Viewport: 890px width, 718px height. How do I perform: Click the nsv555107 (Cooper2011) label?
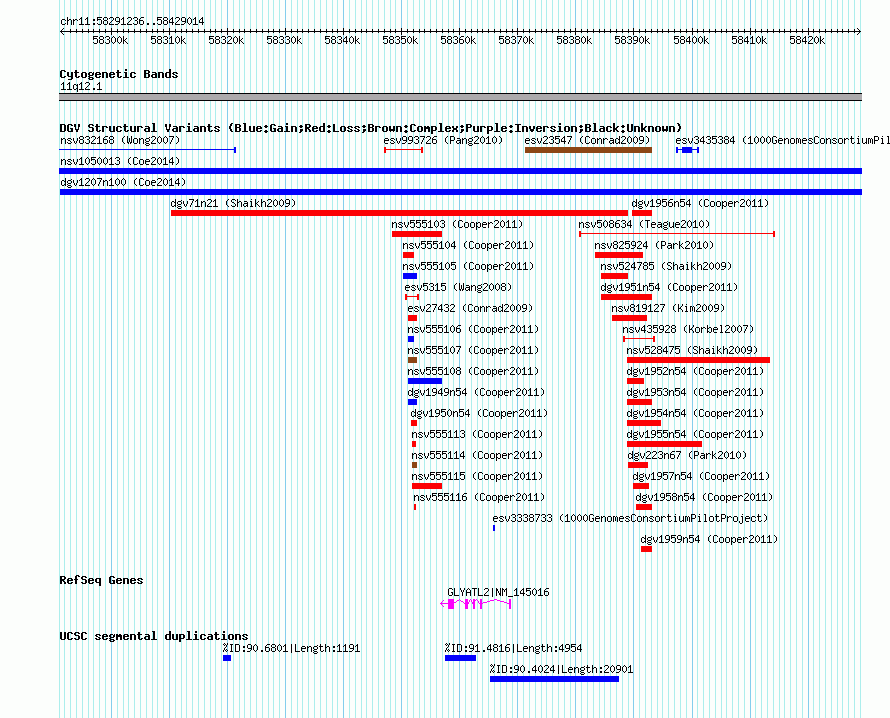(473, 350)
